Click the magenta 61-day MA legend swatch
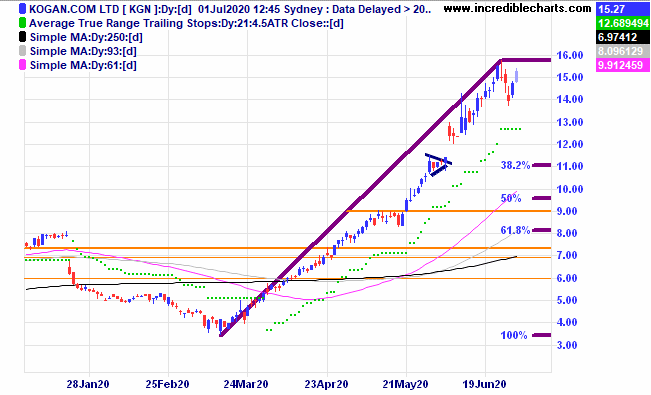651x395 pixels. 22,65
